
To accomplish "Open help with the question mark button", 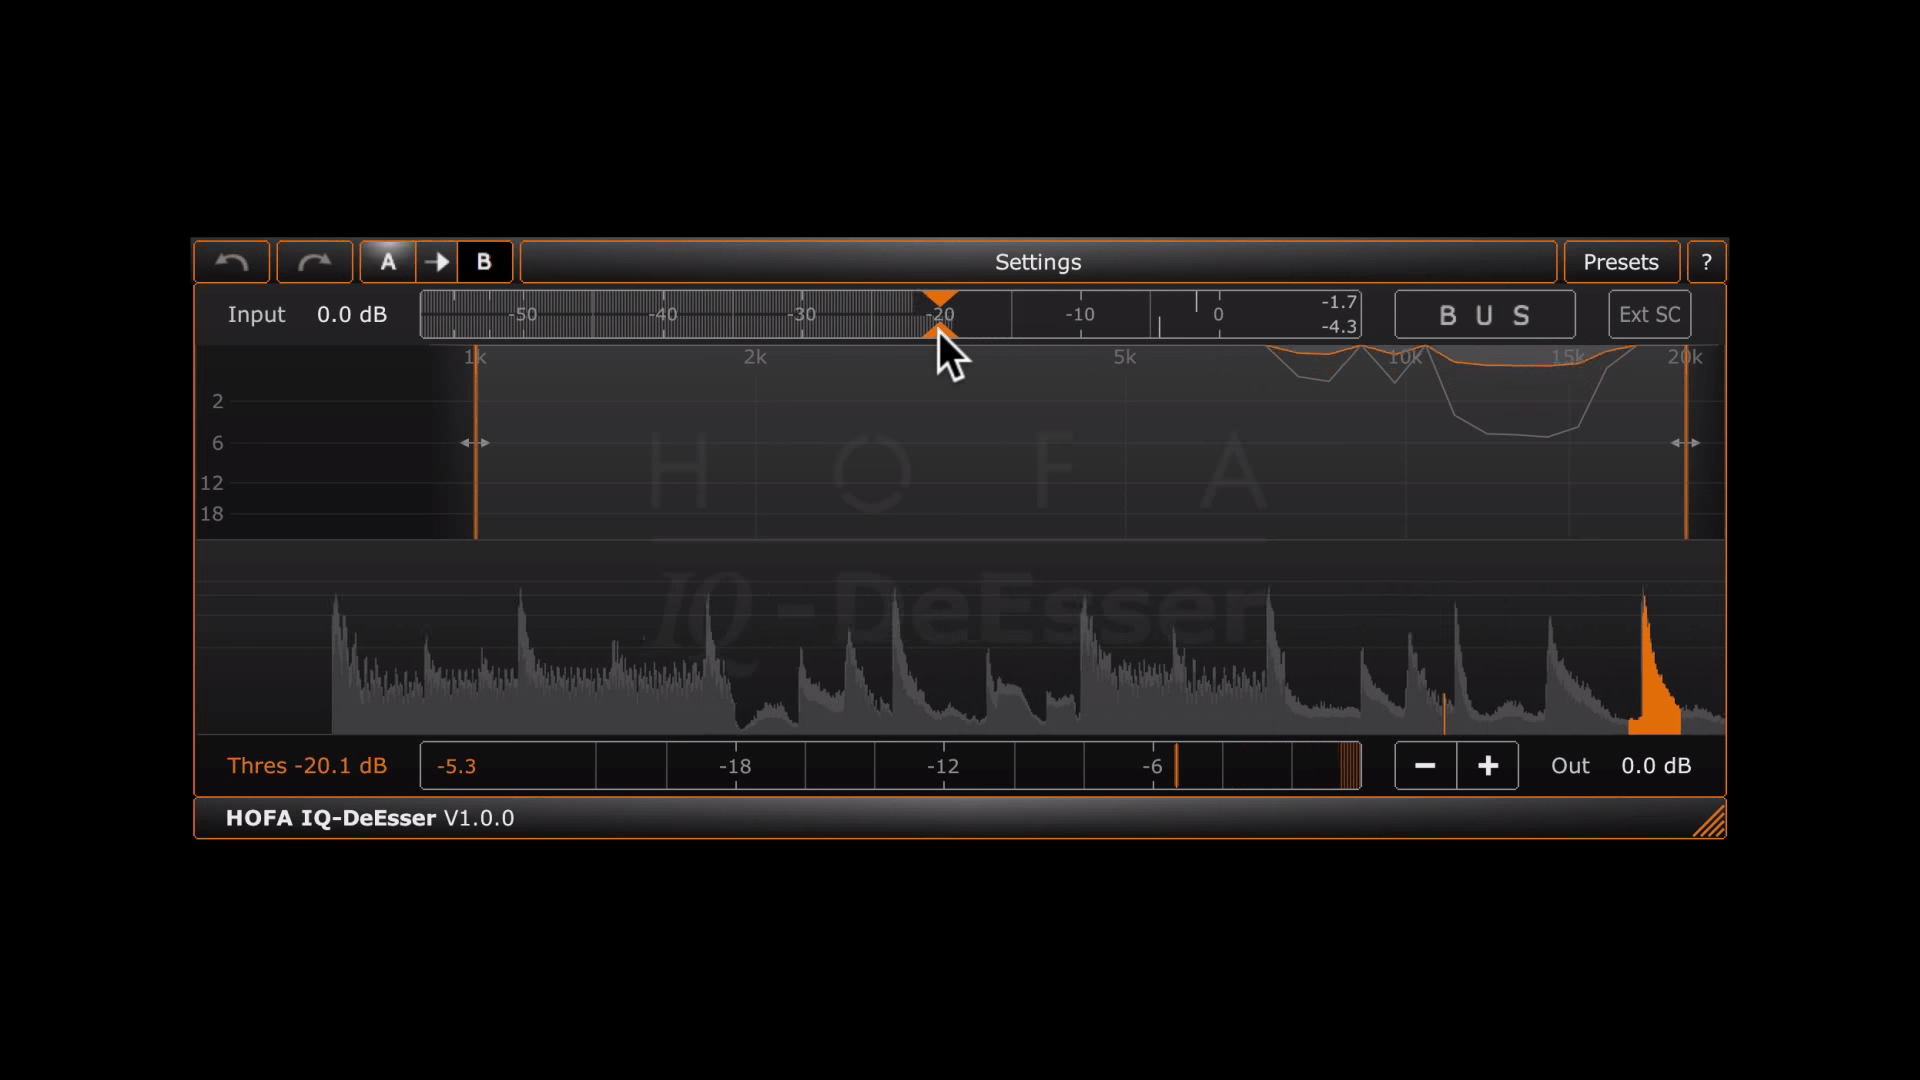I will 1706,262.
